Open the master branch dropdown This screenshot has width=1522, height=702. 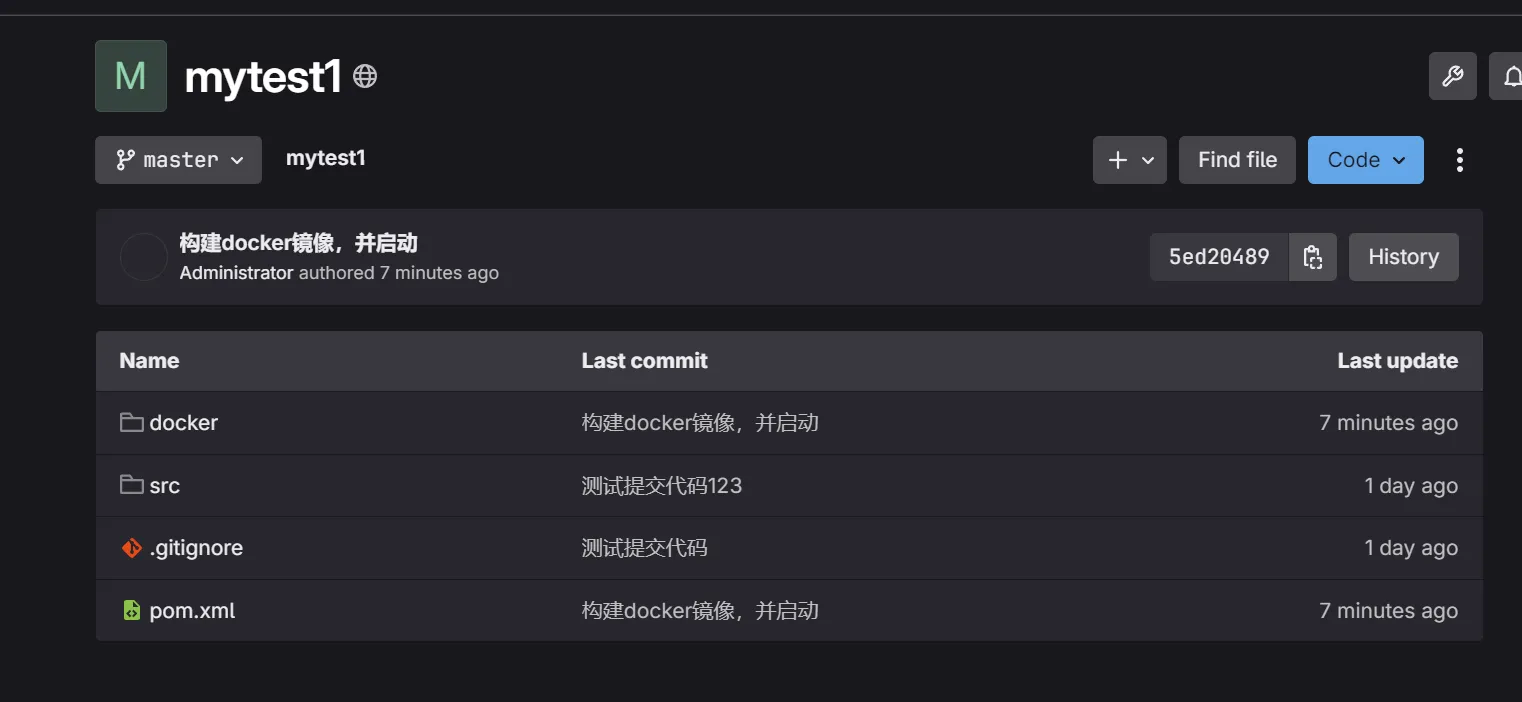click(x=179, y=160)
